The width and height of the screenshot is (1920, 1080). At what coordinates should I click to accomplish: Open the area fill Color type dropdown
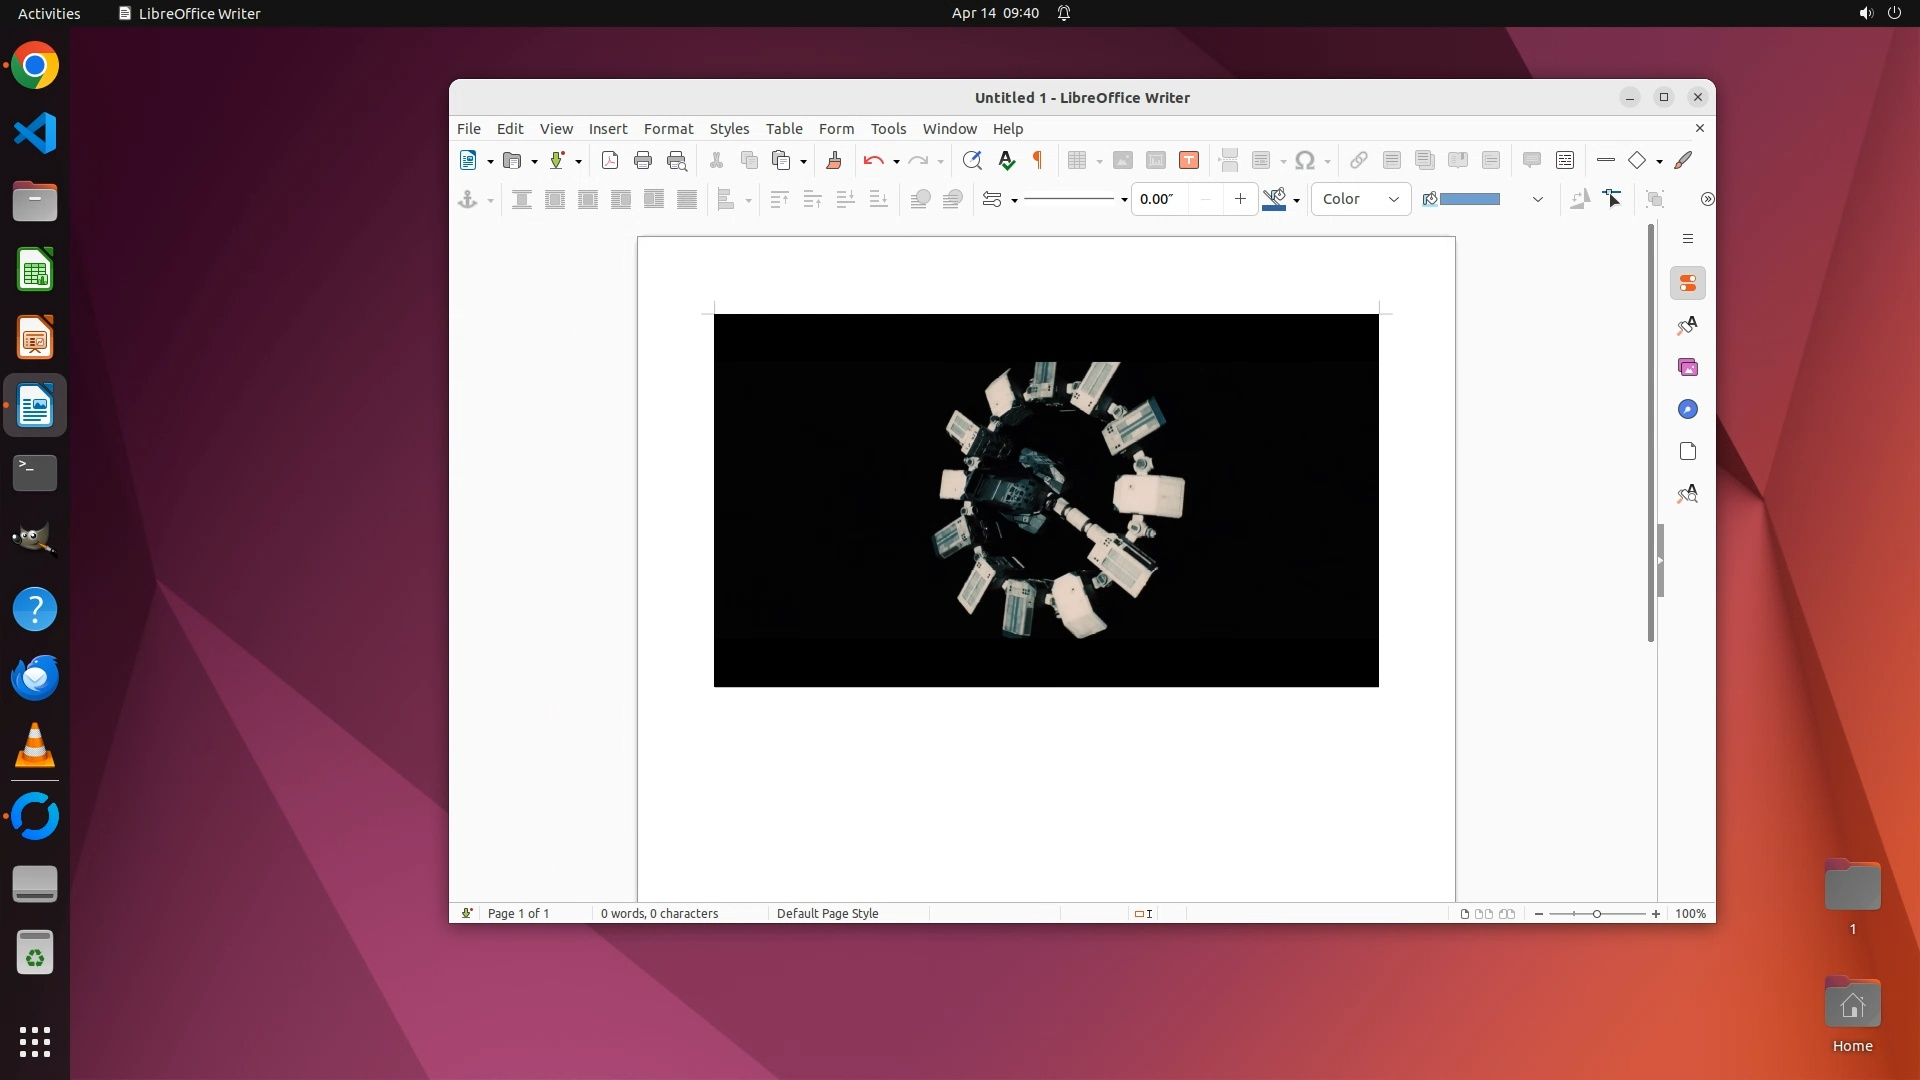pyautogui.click(x=1360, y=199)
